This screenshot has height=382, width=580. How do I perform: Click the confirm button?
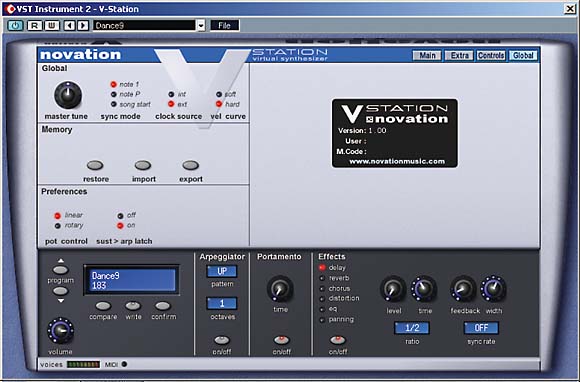pyautogui.click(x=163, y=306)
